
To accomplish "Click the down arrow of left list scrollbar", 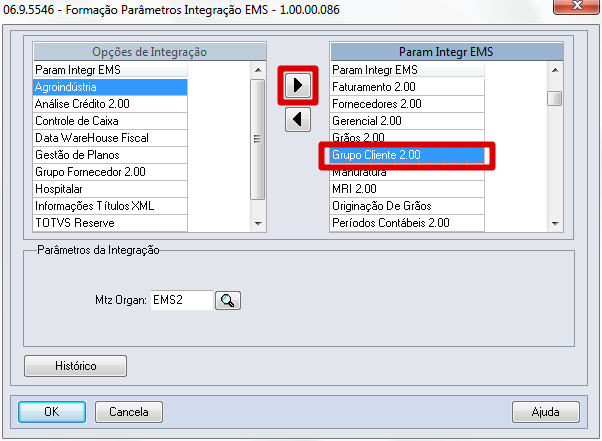I will tap(258, 223).
